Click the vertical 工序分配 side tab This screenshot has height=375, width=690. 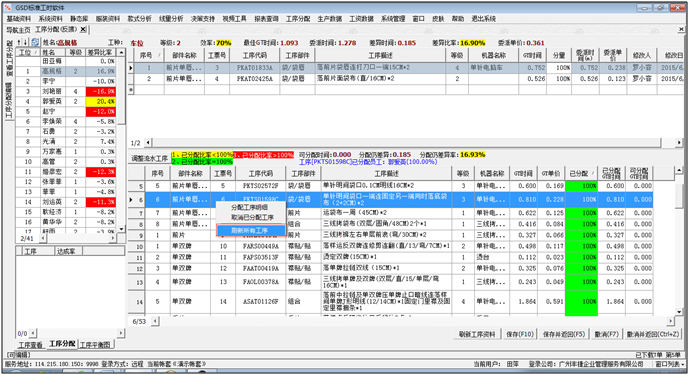pos(9,100)
